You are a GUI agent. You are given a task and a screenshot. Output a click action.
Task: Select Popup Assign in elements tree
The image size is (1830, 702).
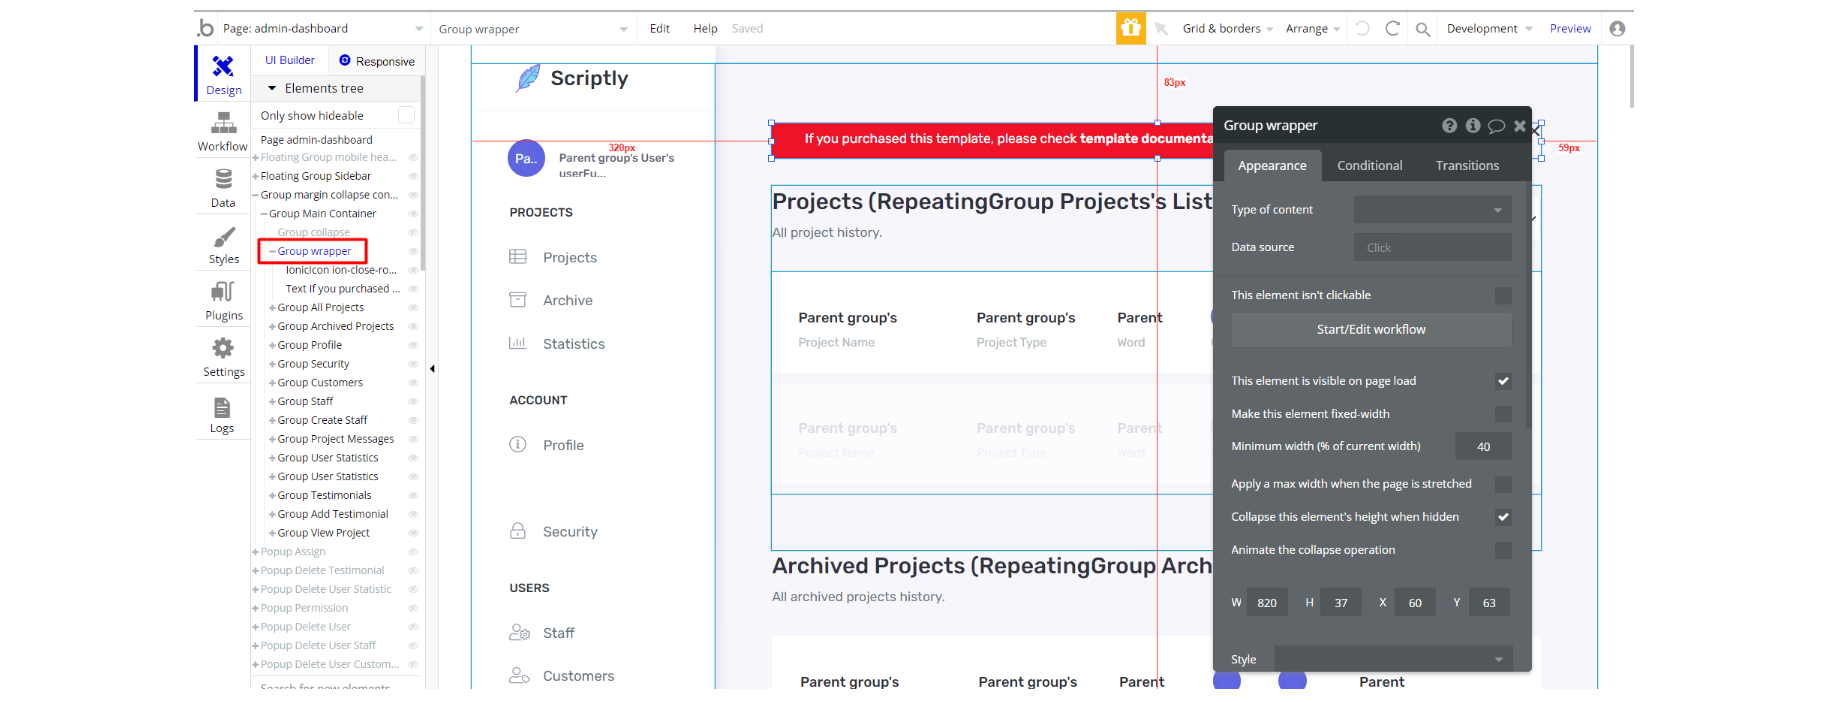click(293, 552)
